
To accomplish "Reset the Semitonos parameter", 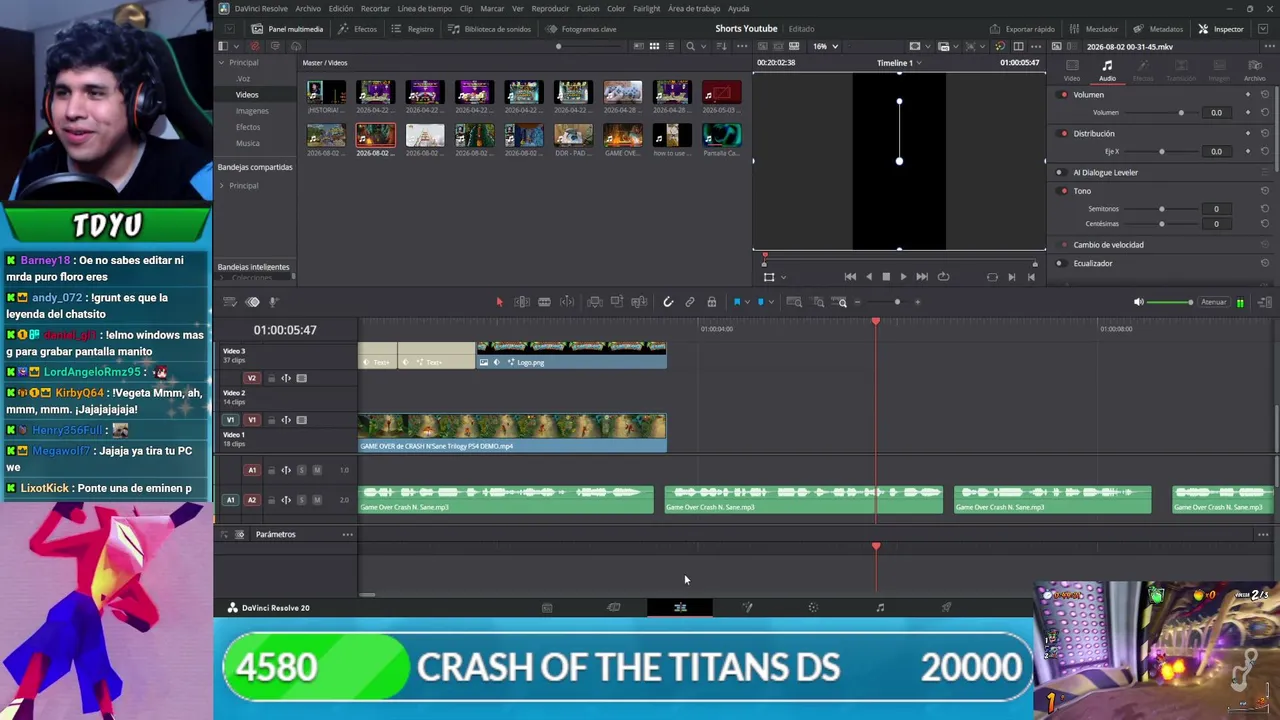I will pyautogui.click(x=1265, y=209).
